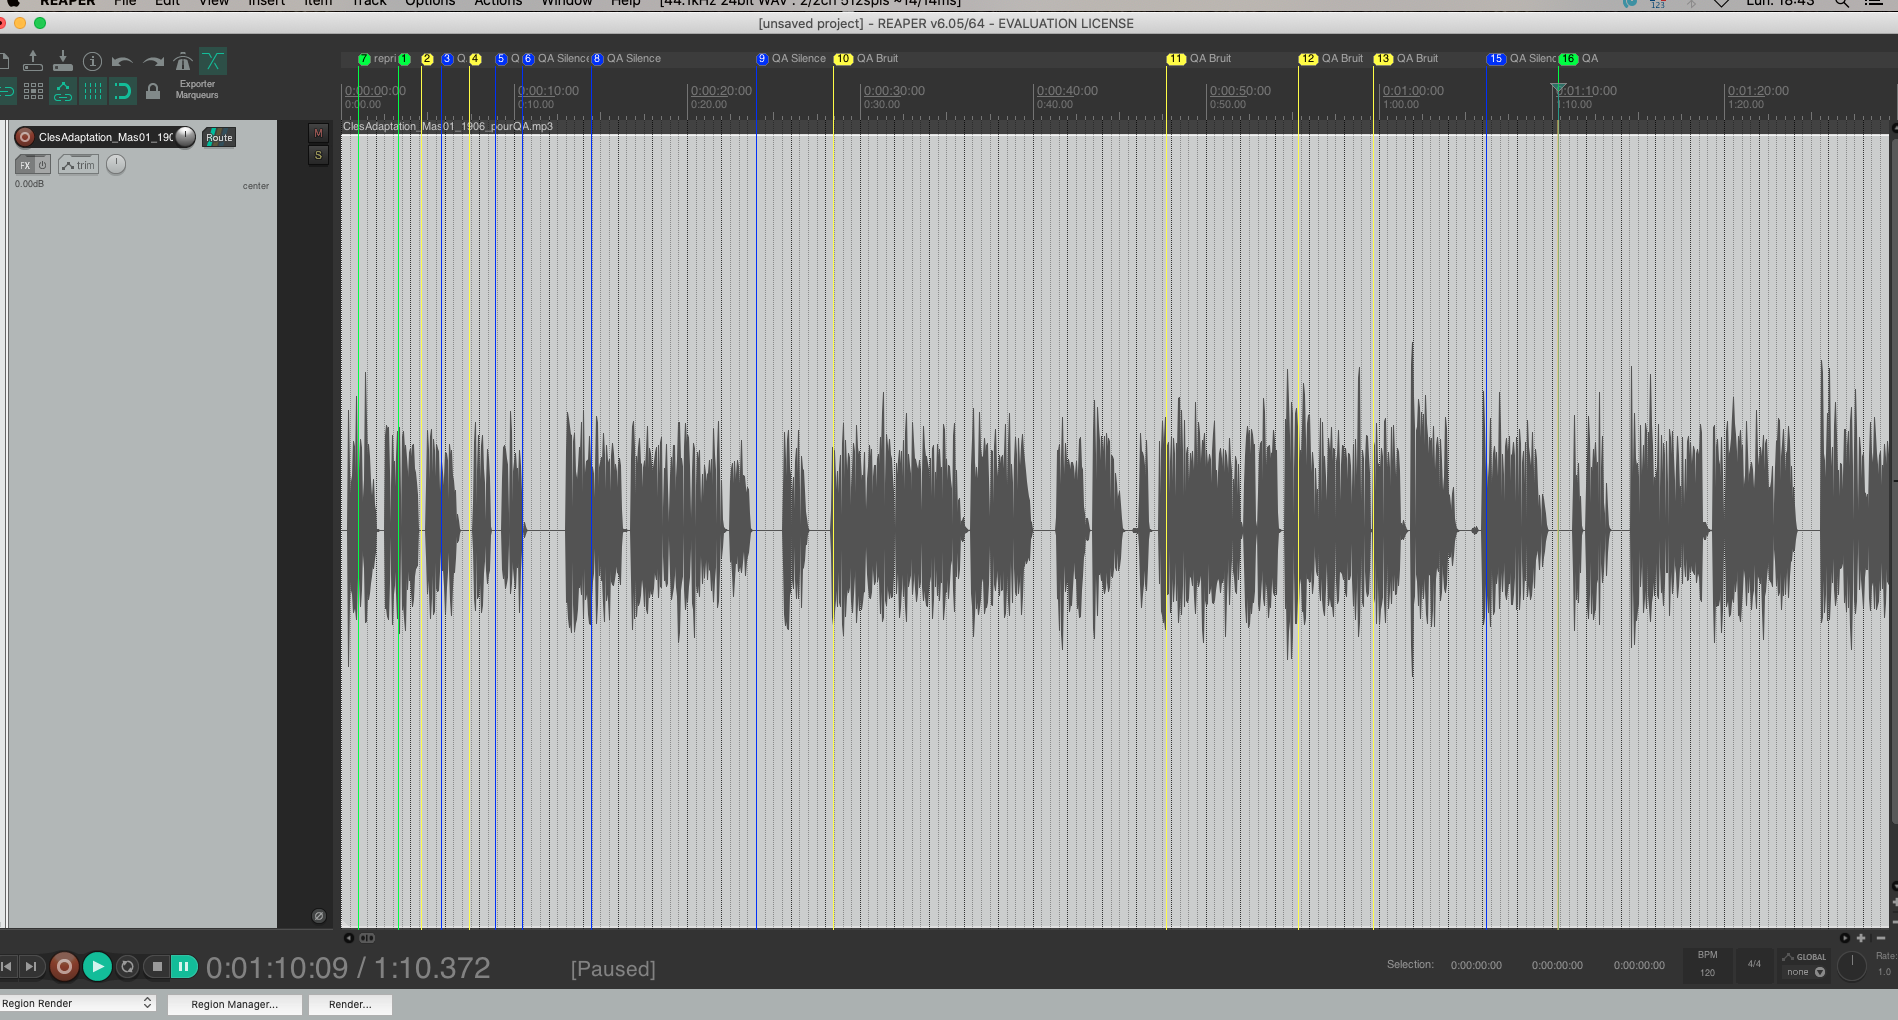
Task: Click the Undo arrow in toolbar
Action: coord(122,62)
